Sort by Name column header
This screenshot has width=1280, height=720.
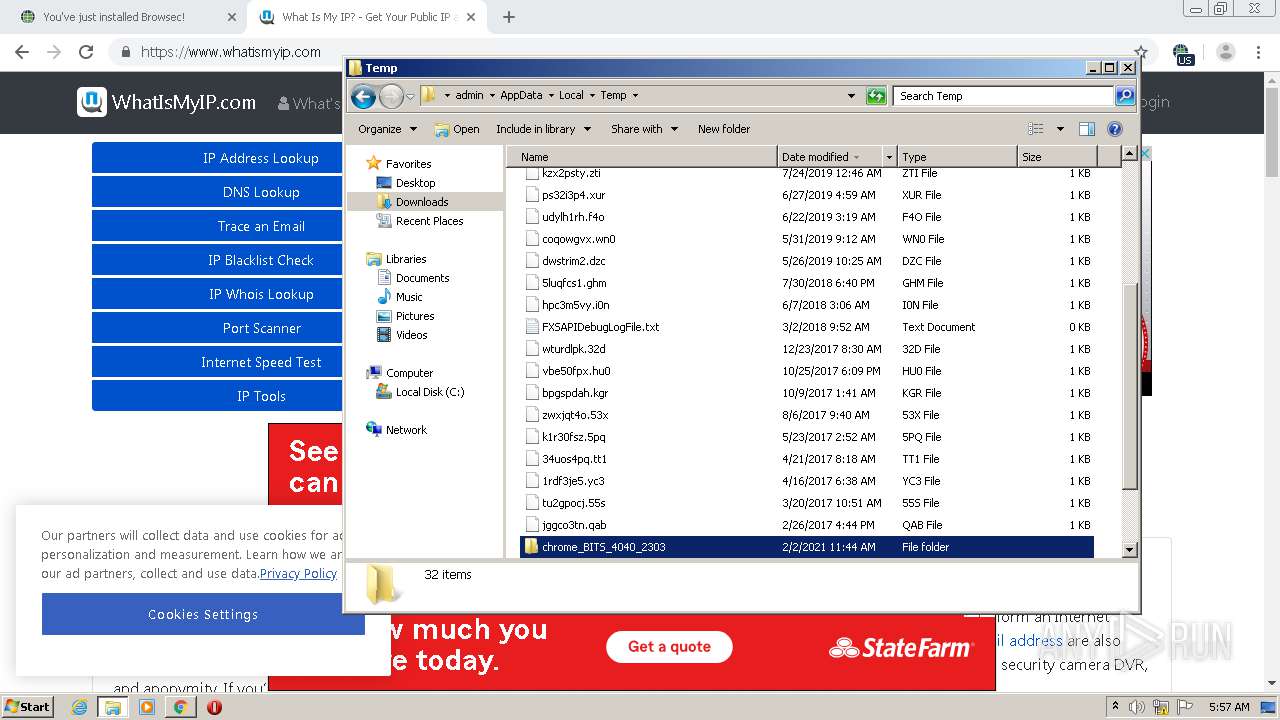[x=642, y=157]
